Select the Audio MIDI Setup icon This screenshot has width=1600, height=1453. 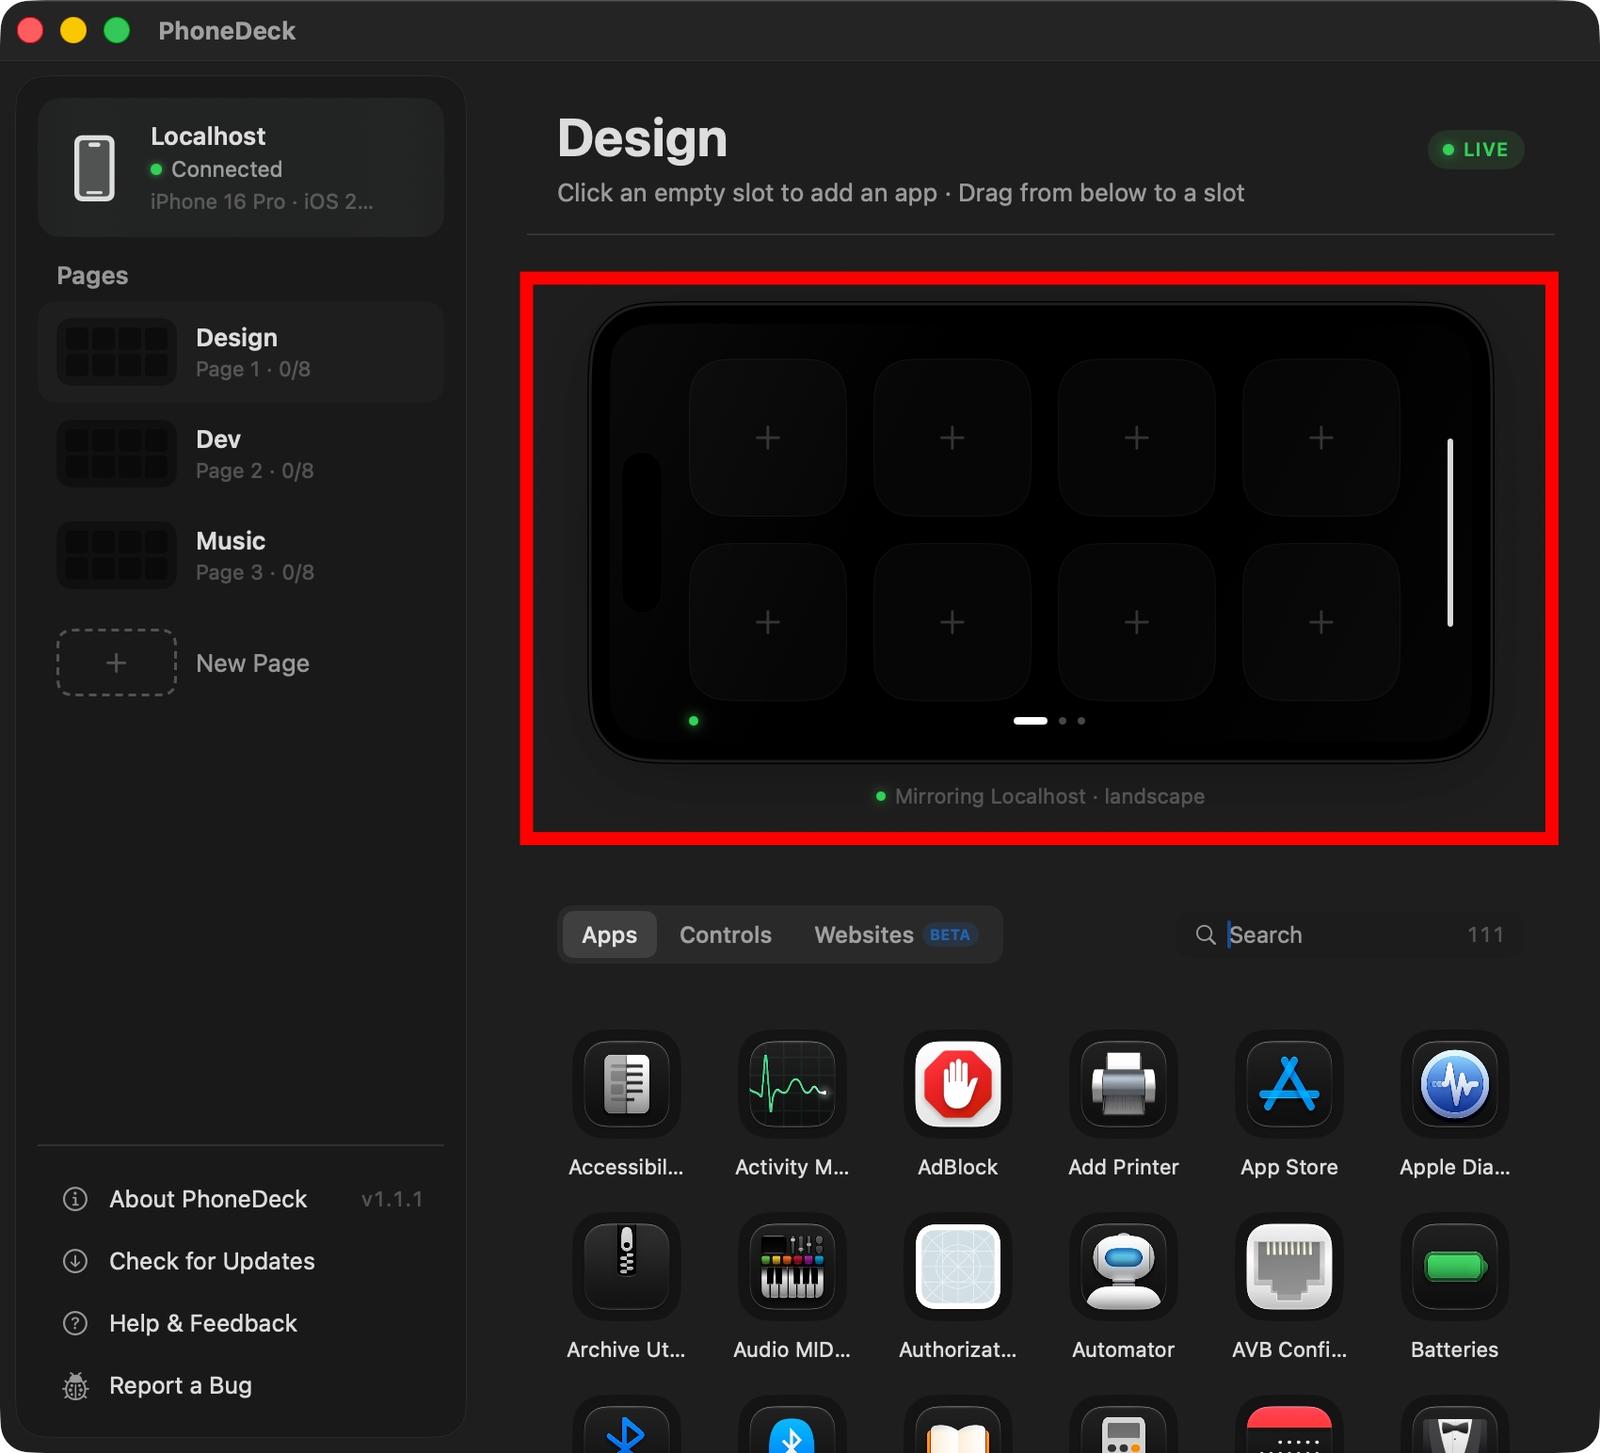[792, 1267]
